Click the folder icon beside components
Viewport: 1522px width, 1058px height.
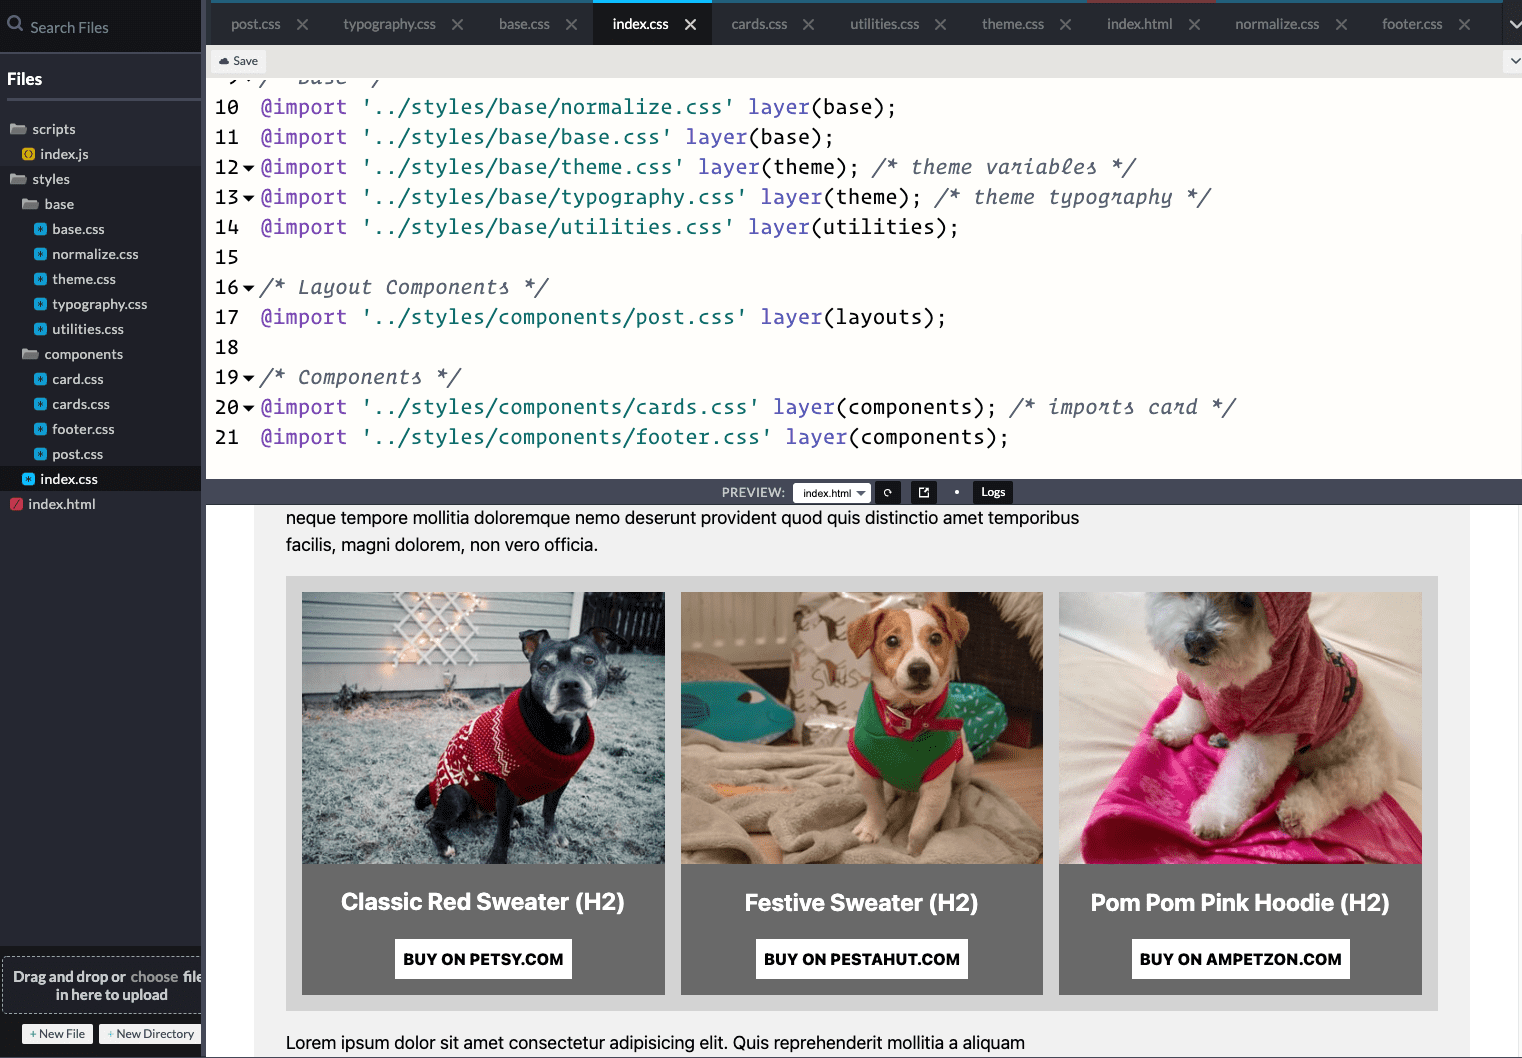(30, 354)
